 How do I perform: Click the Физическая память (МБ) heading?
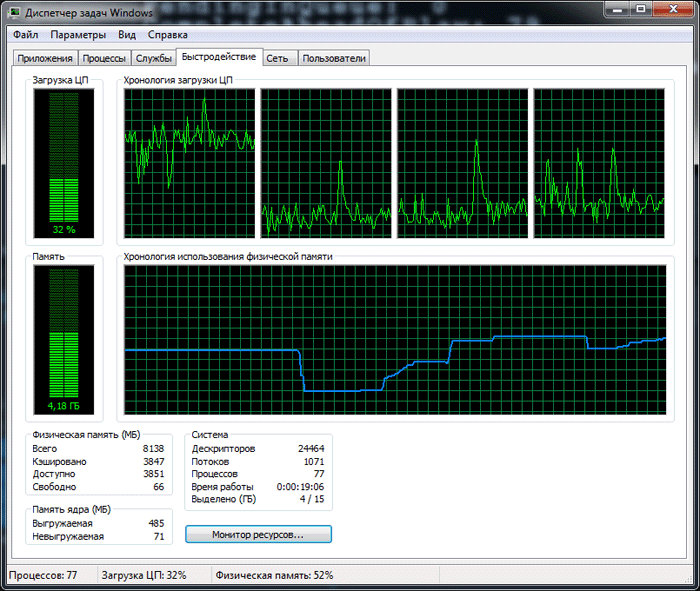coord(86,435)
